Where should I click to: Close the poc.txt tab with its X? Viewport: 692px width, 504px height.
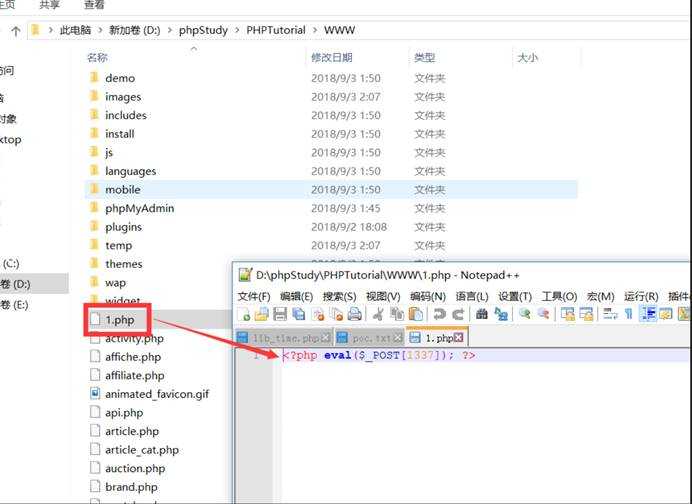[x=398, y=338]
